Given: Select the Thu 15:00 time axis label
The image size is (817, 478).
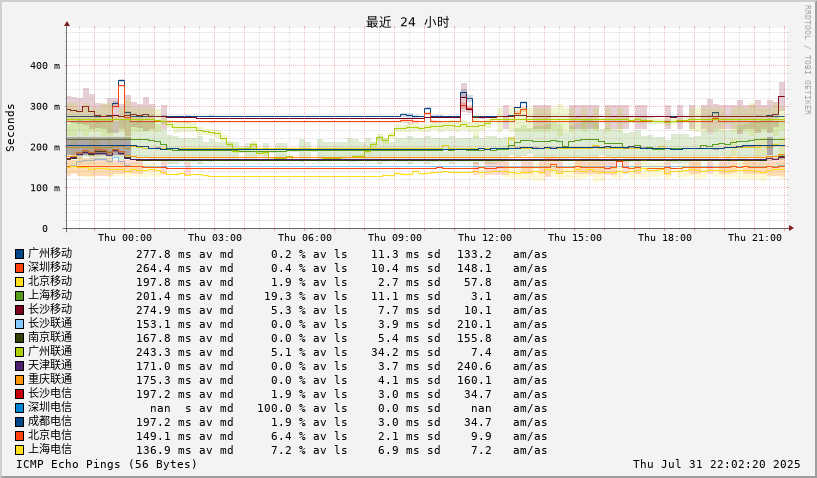Looking at the screenshot, I should click(x=575, y=238).
